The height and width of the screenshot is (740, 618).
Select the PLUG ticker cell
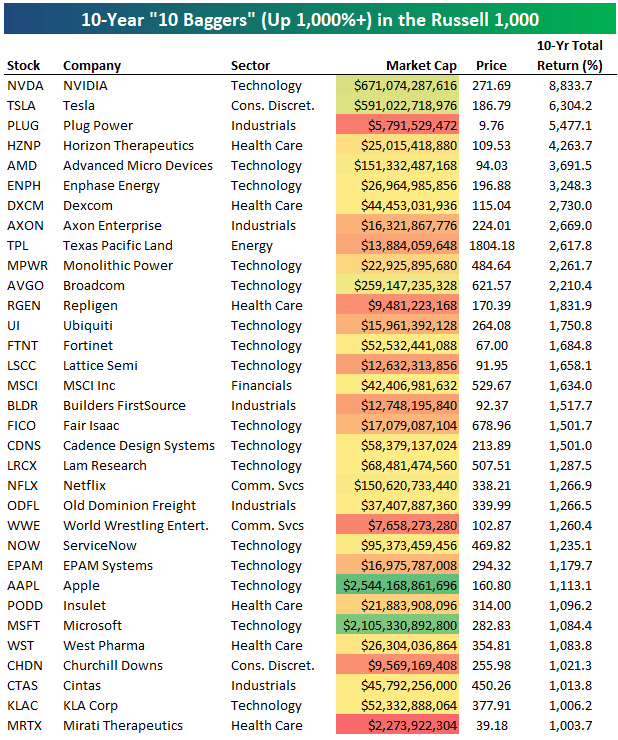pos(23,126)
